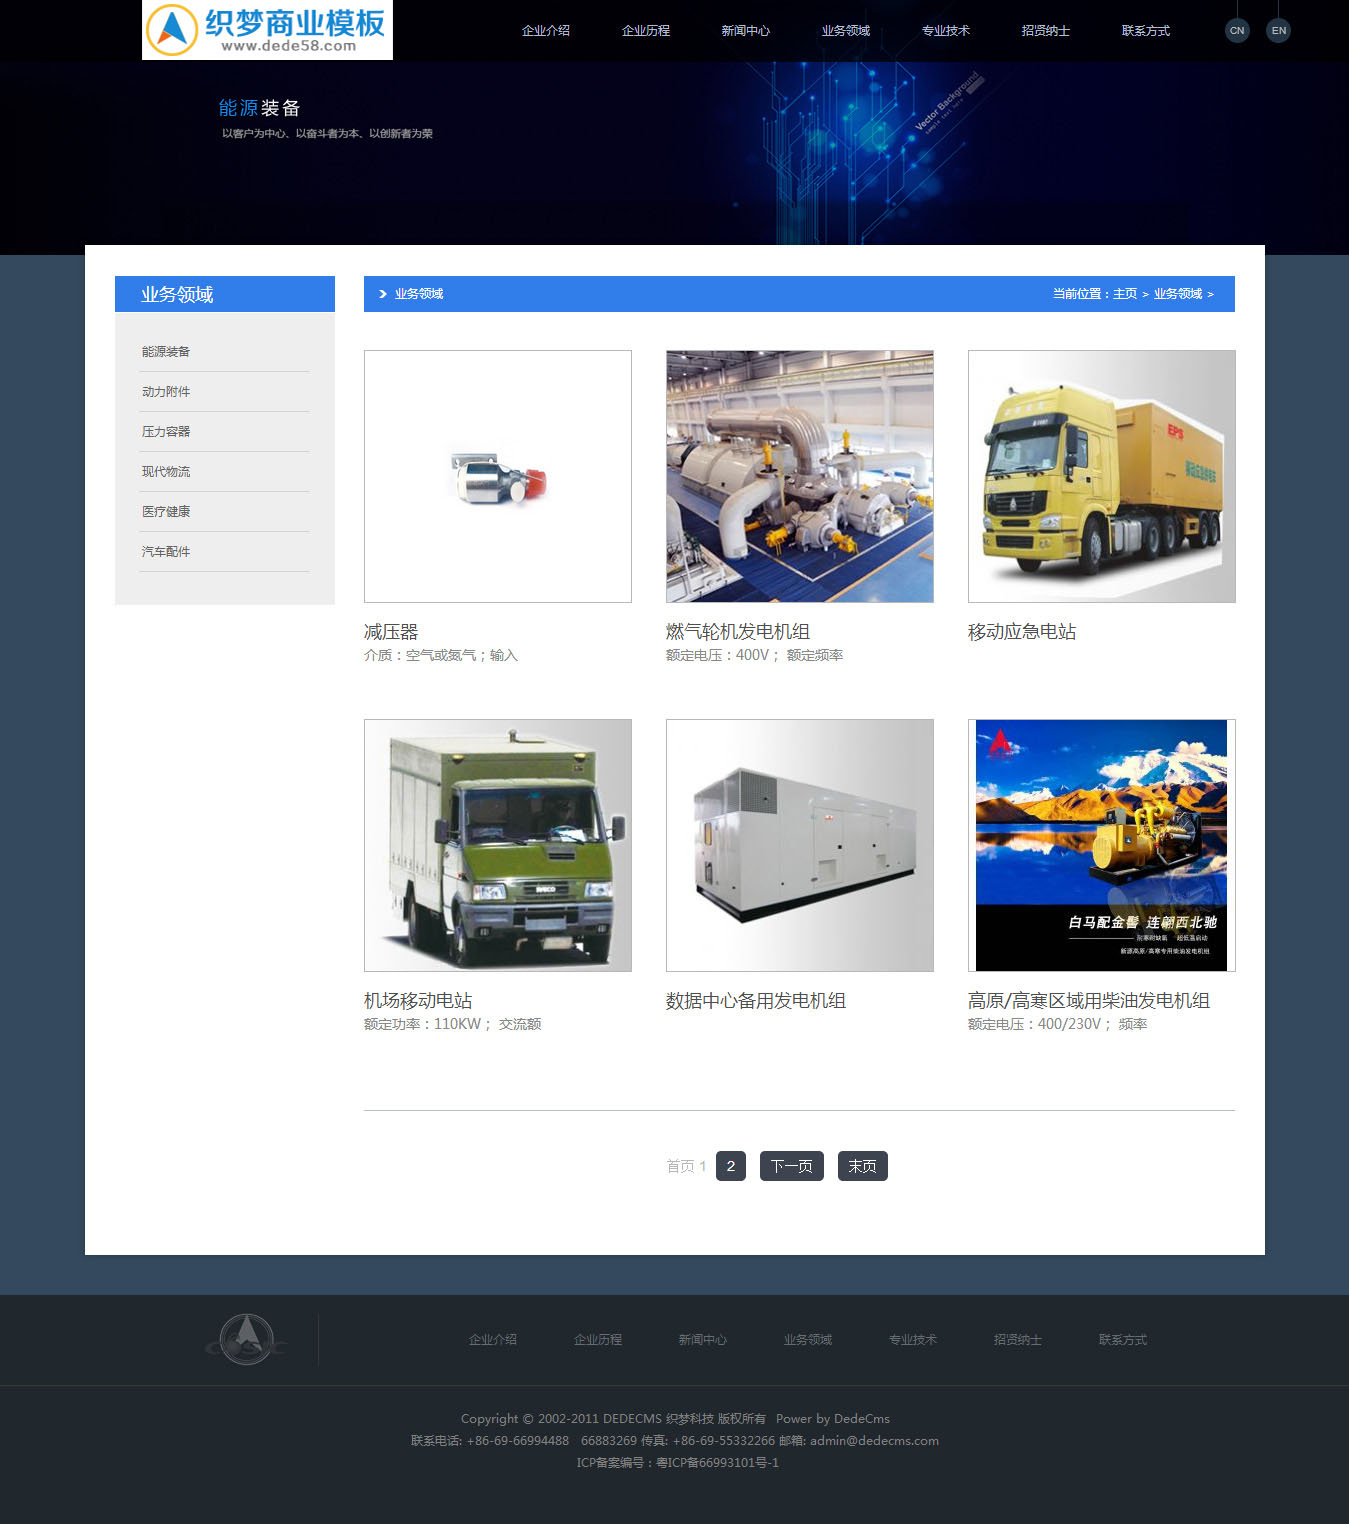Choose 能源装备 in the sidebar
The width and height of the screenshot is (1349, 1524).
click(166, 352)
